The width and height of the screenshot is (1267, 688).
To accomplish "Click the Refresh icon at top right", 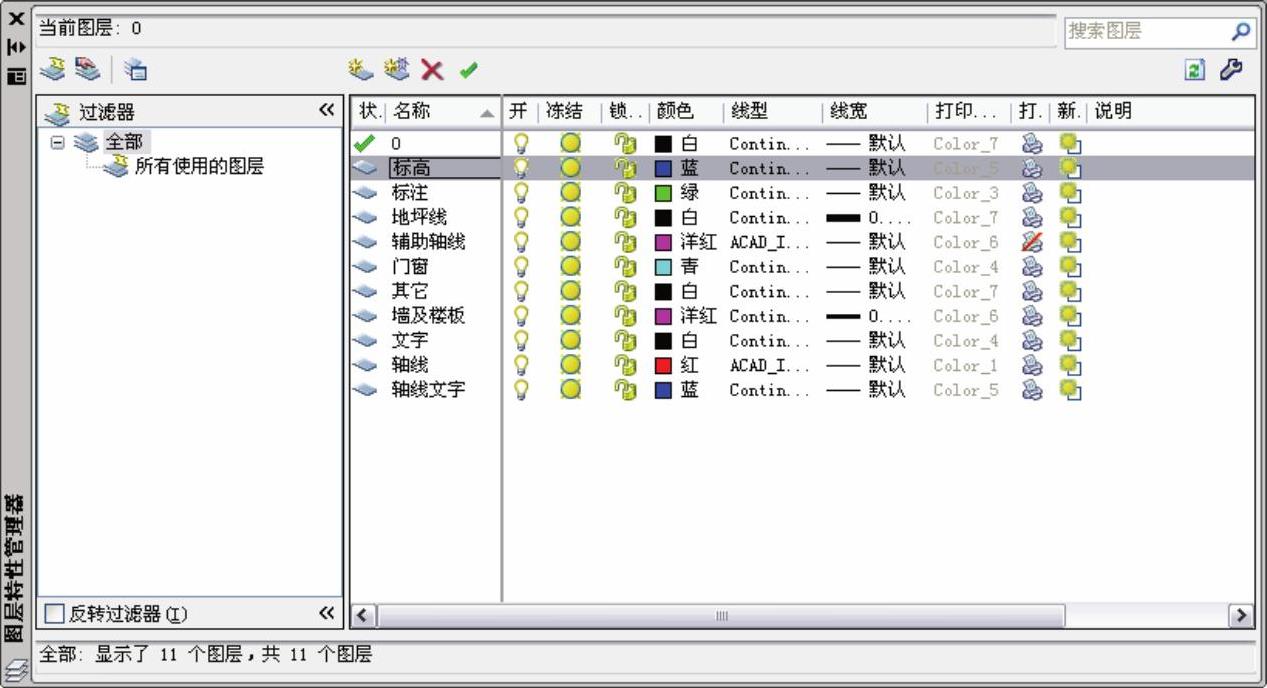I will point(1195,70).
